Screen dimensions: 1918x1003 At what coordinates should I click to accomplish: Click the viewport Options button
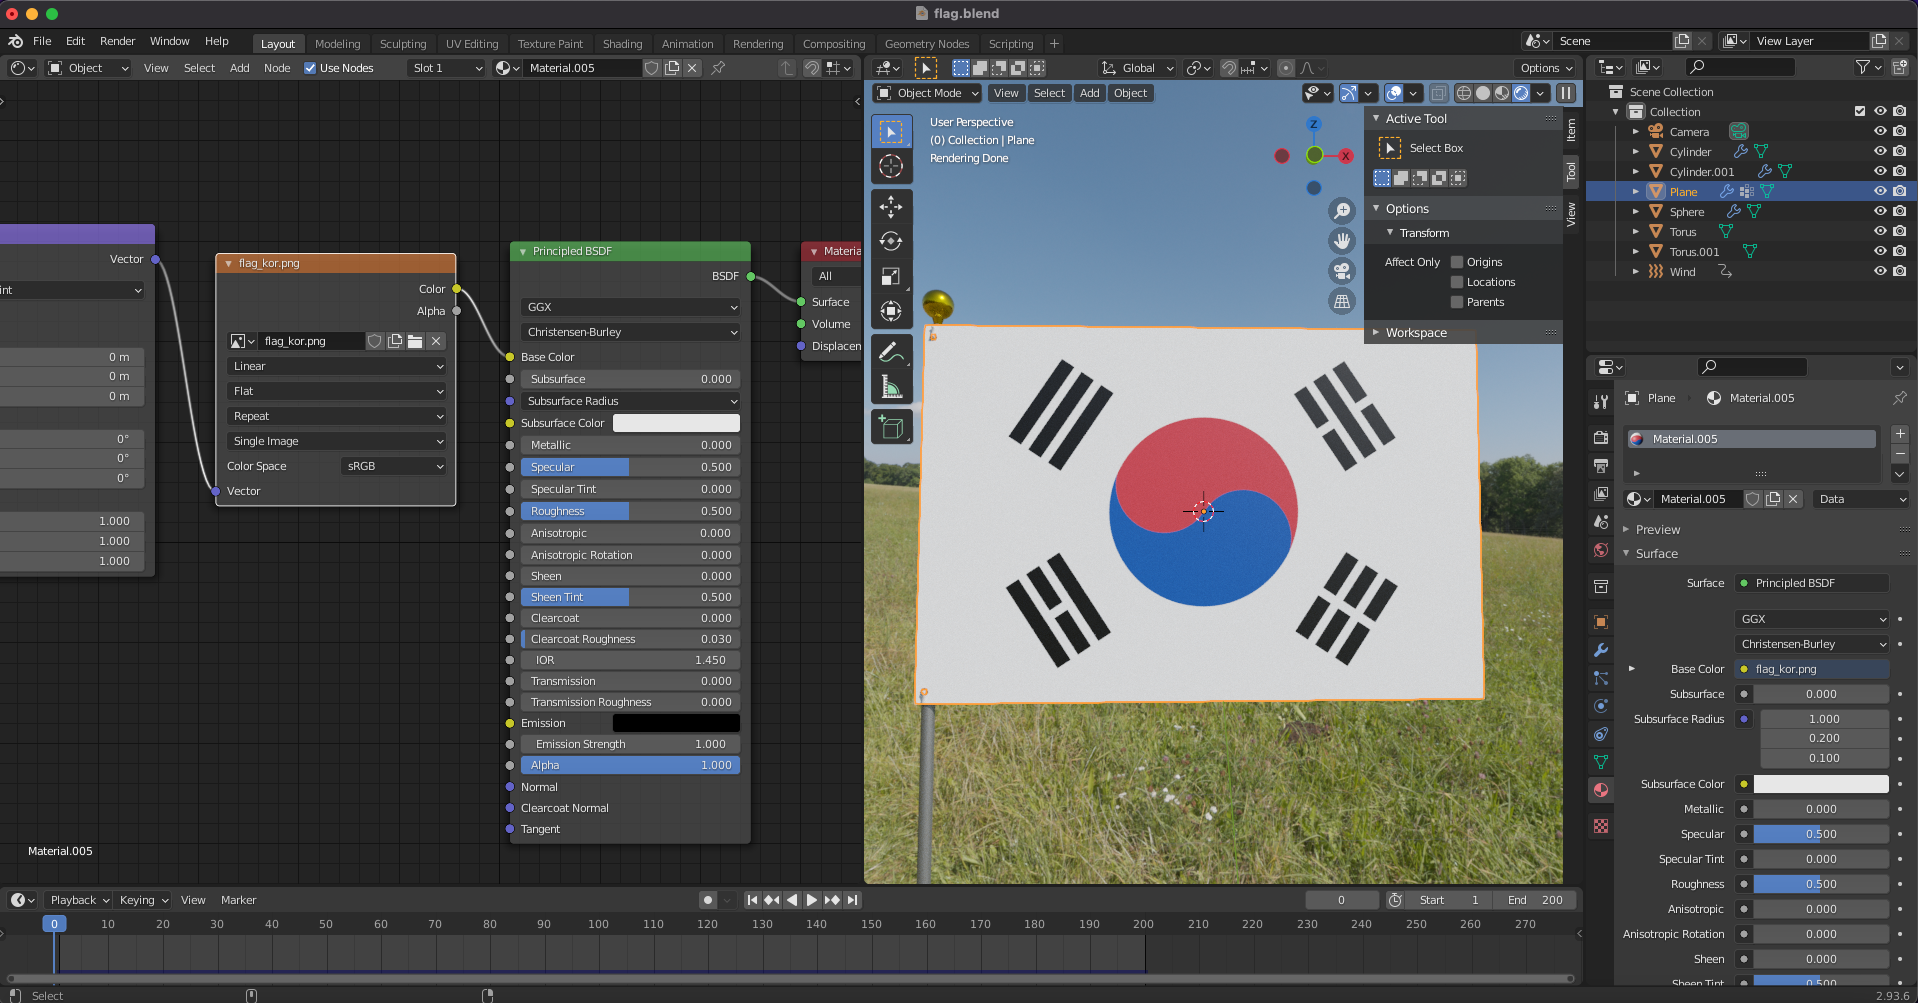[x=1546, y=68]
